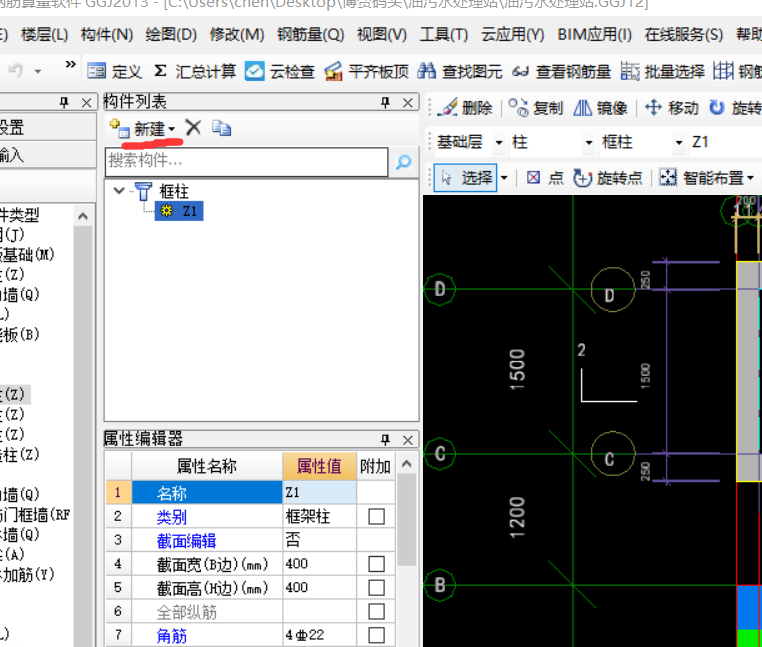Screen dimensions: 762x647
Task: Open the 钢筋量(Q) menu
Action: (x=311, y=35)
